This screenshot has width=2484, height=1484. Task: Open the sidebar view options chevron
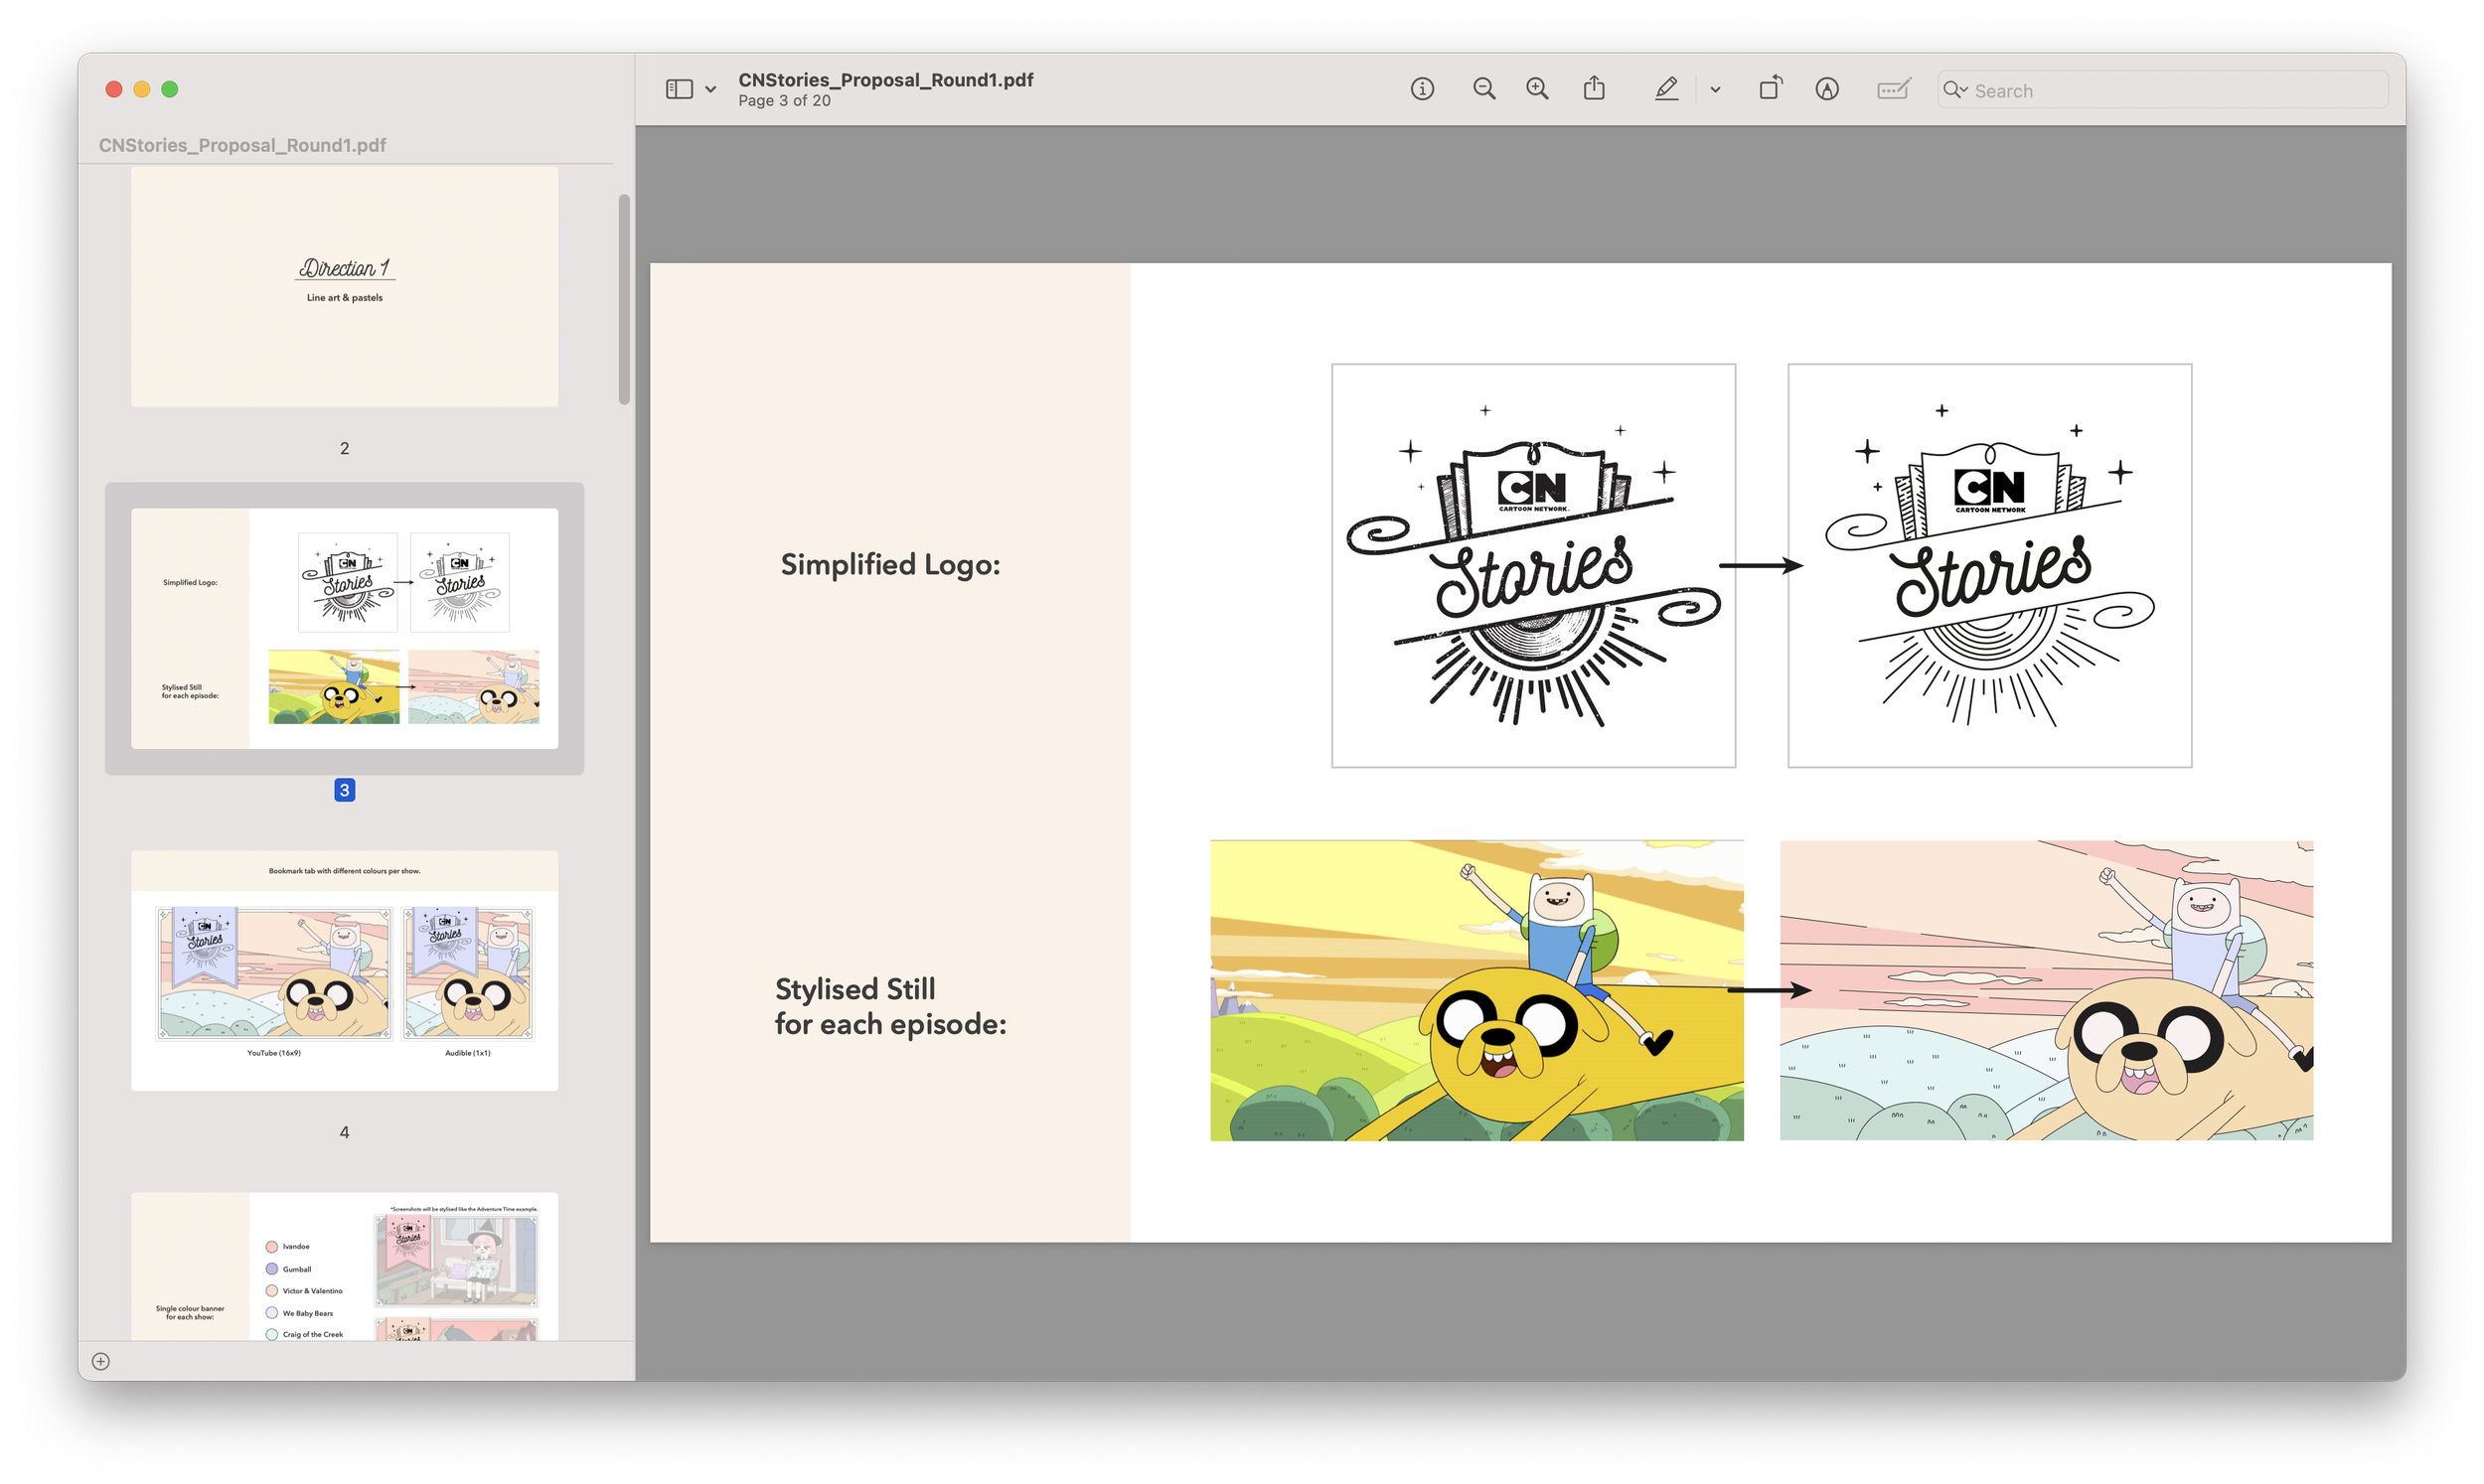(710, 89)
